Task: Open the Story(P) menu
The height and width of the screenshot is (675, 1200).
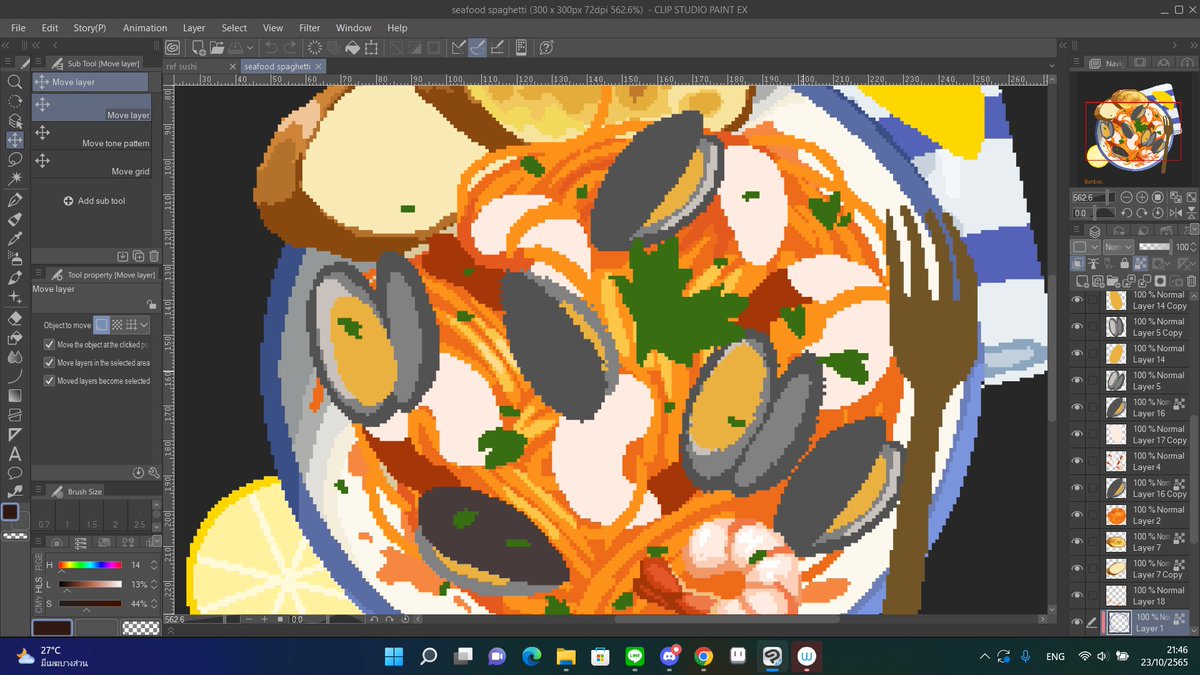Action: click(x=90, y=28)
